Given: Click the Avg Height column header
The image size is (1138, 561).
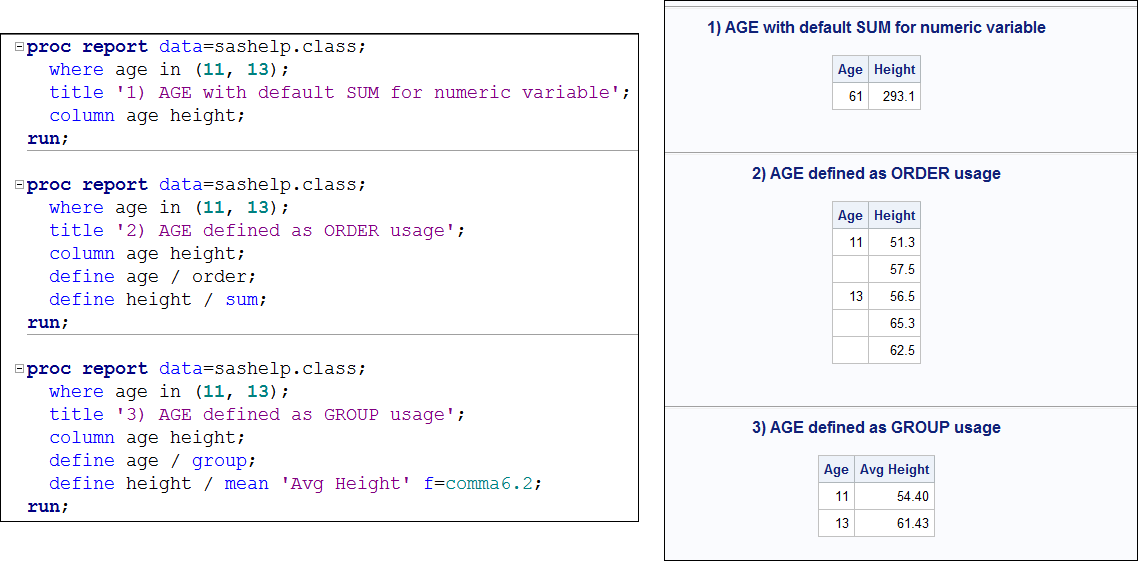Looking at the screenshot, I should coord(894,470).
